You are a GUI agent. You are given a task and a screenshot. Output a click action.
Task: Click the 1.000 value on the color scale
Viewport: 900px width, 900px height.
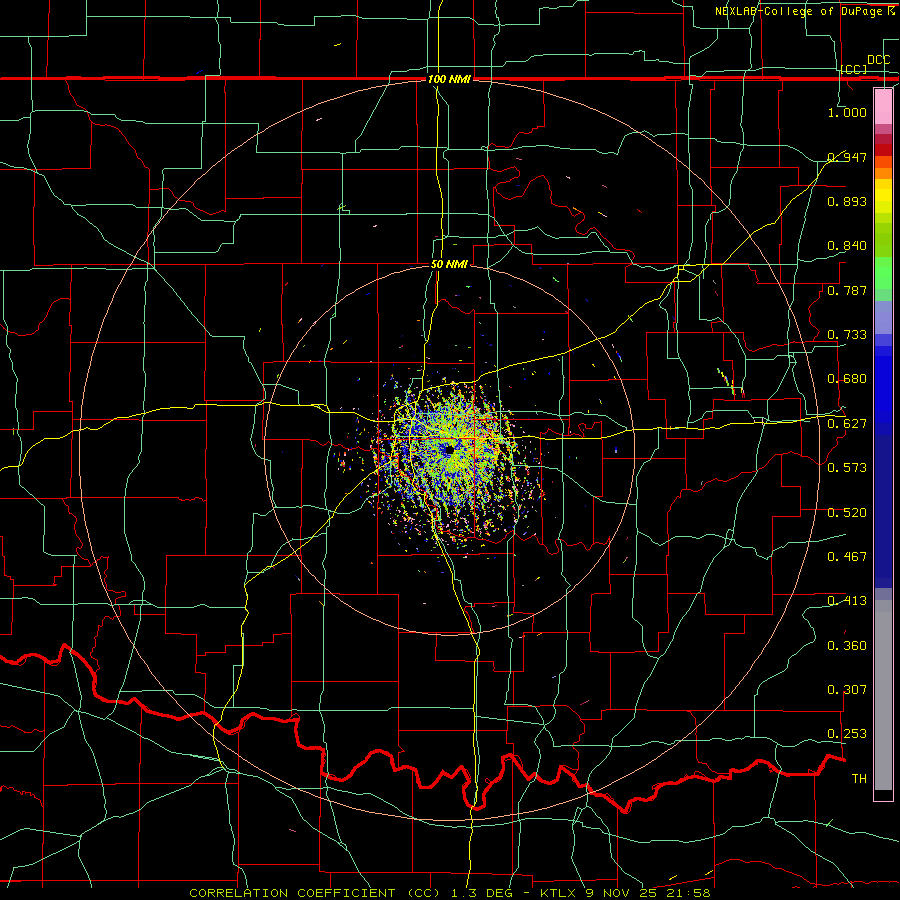click(847, 112)
